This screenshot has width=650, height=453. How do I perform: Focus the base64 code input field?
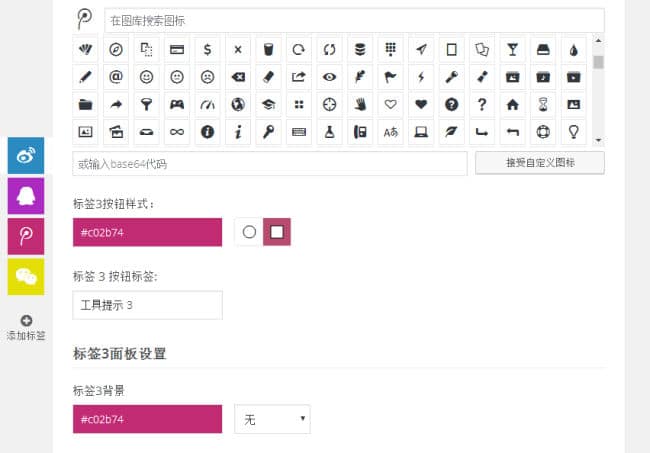270,164
